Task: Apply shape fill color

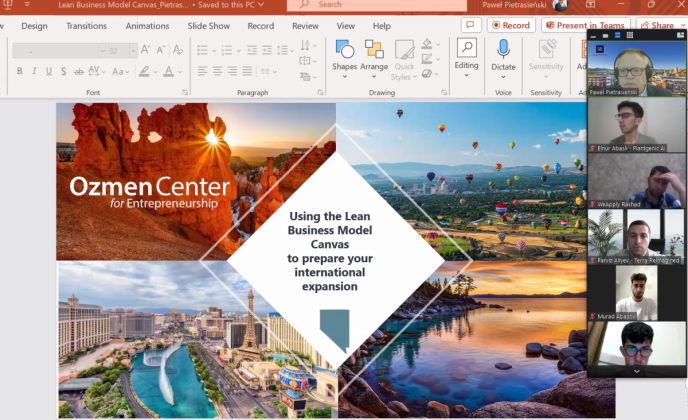Action: (x=427, y=43)
